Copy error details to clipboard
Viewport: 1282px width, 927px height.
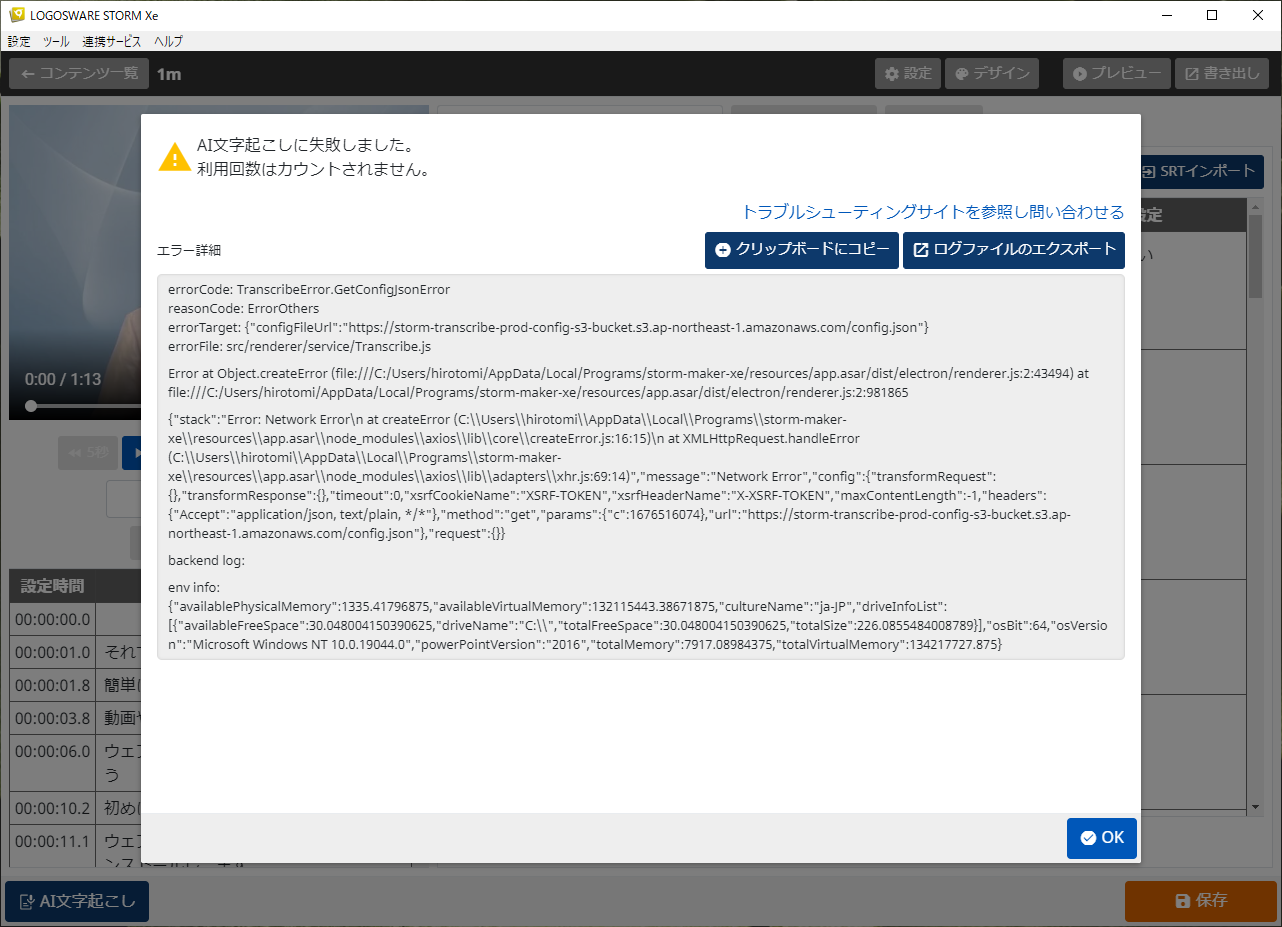pyautogui.click(x=801, y=250)
